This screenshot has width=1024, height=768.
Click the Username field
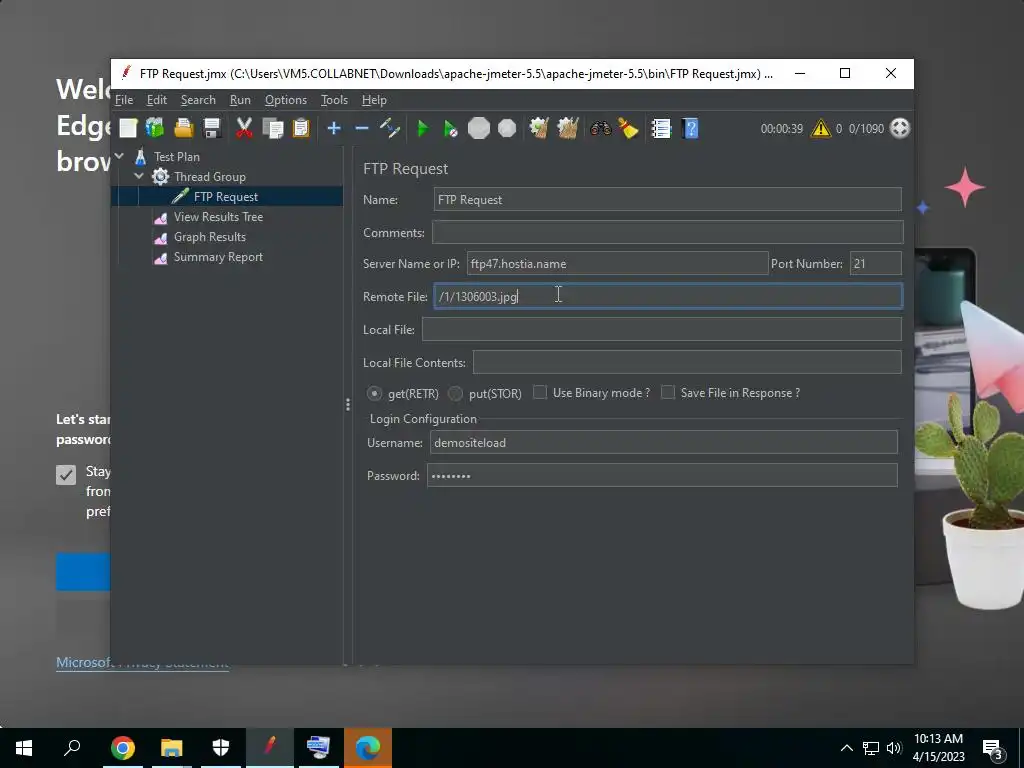pyautogui.click(x=664, y=442)
